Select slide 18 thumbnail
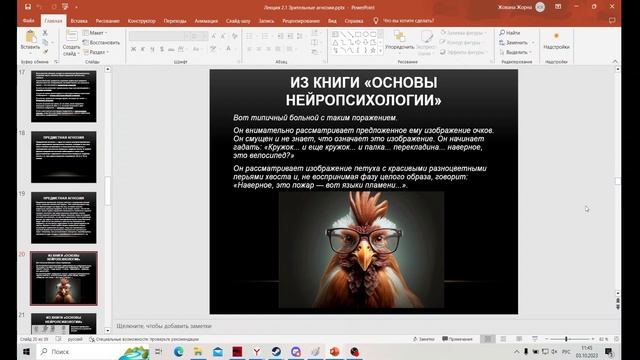This screenshot has width=640, height=360. 64,157
